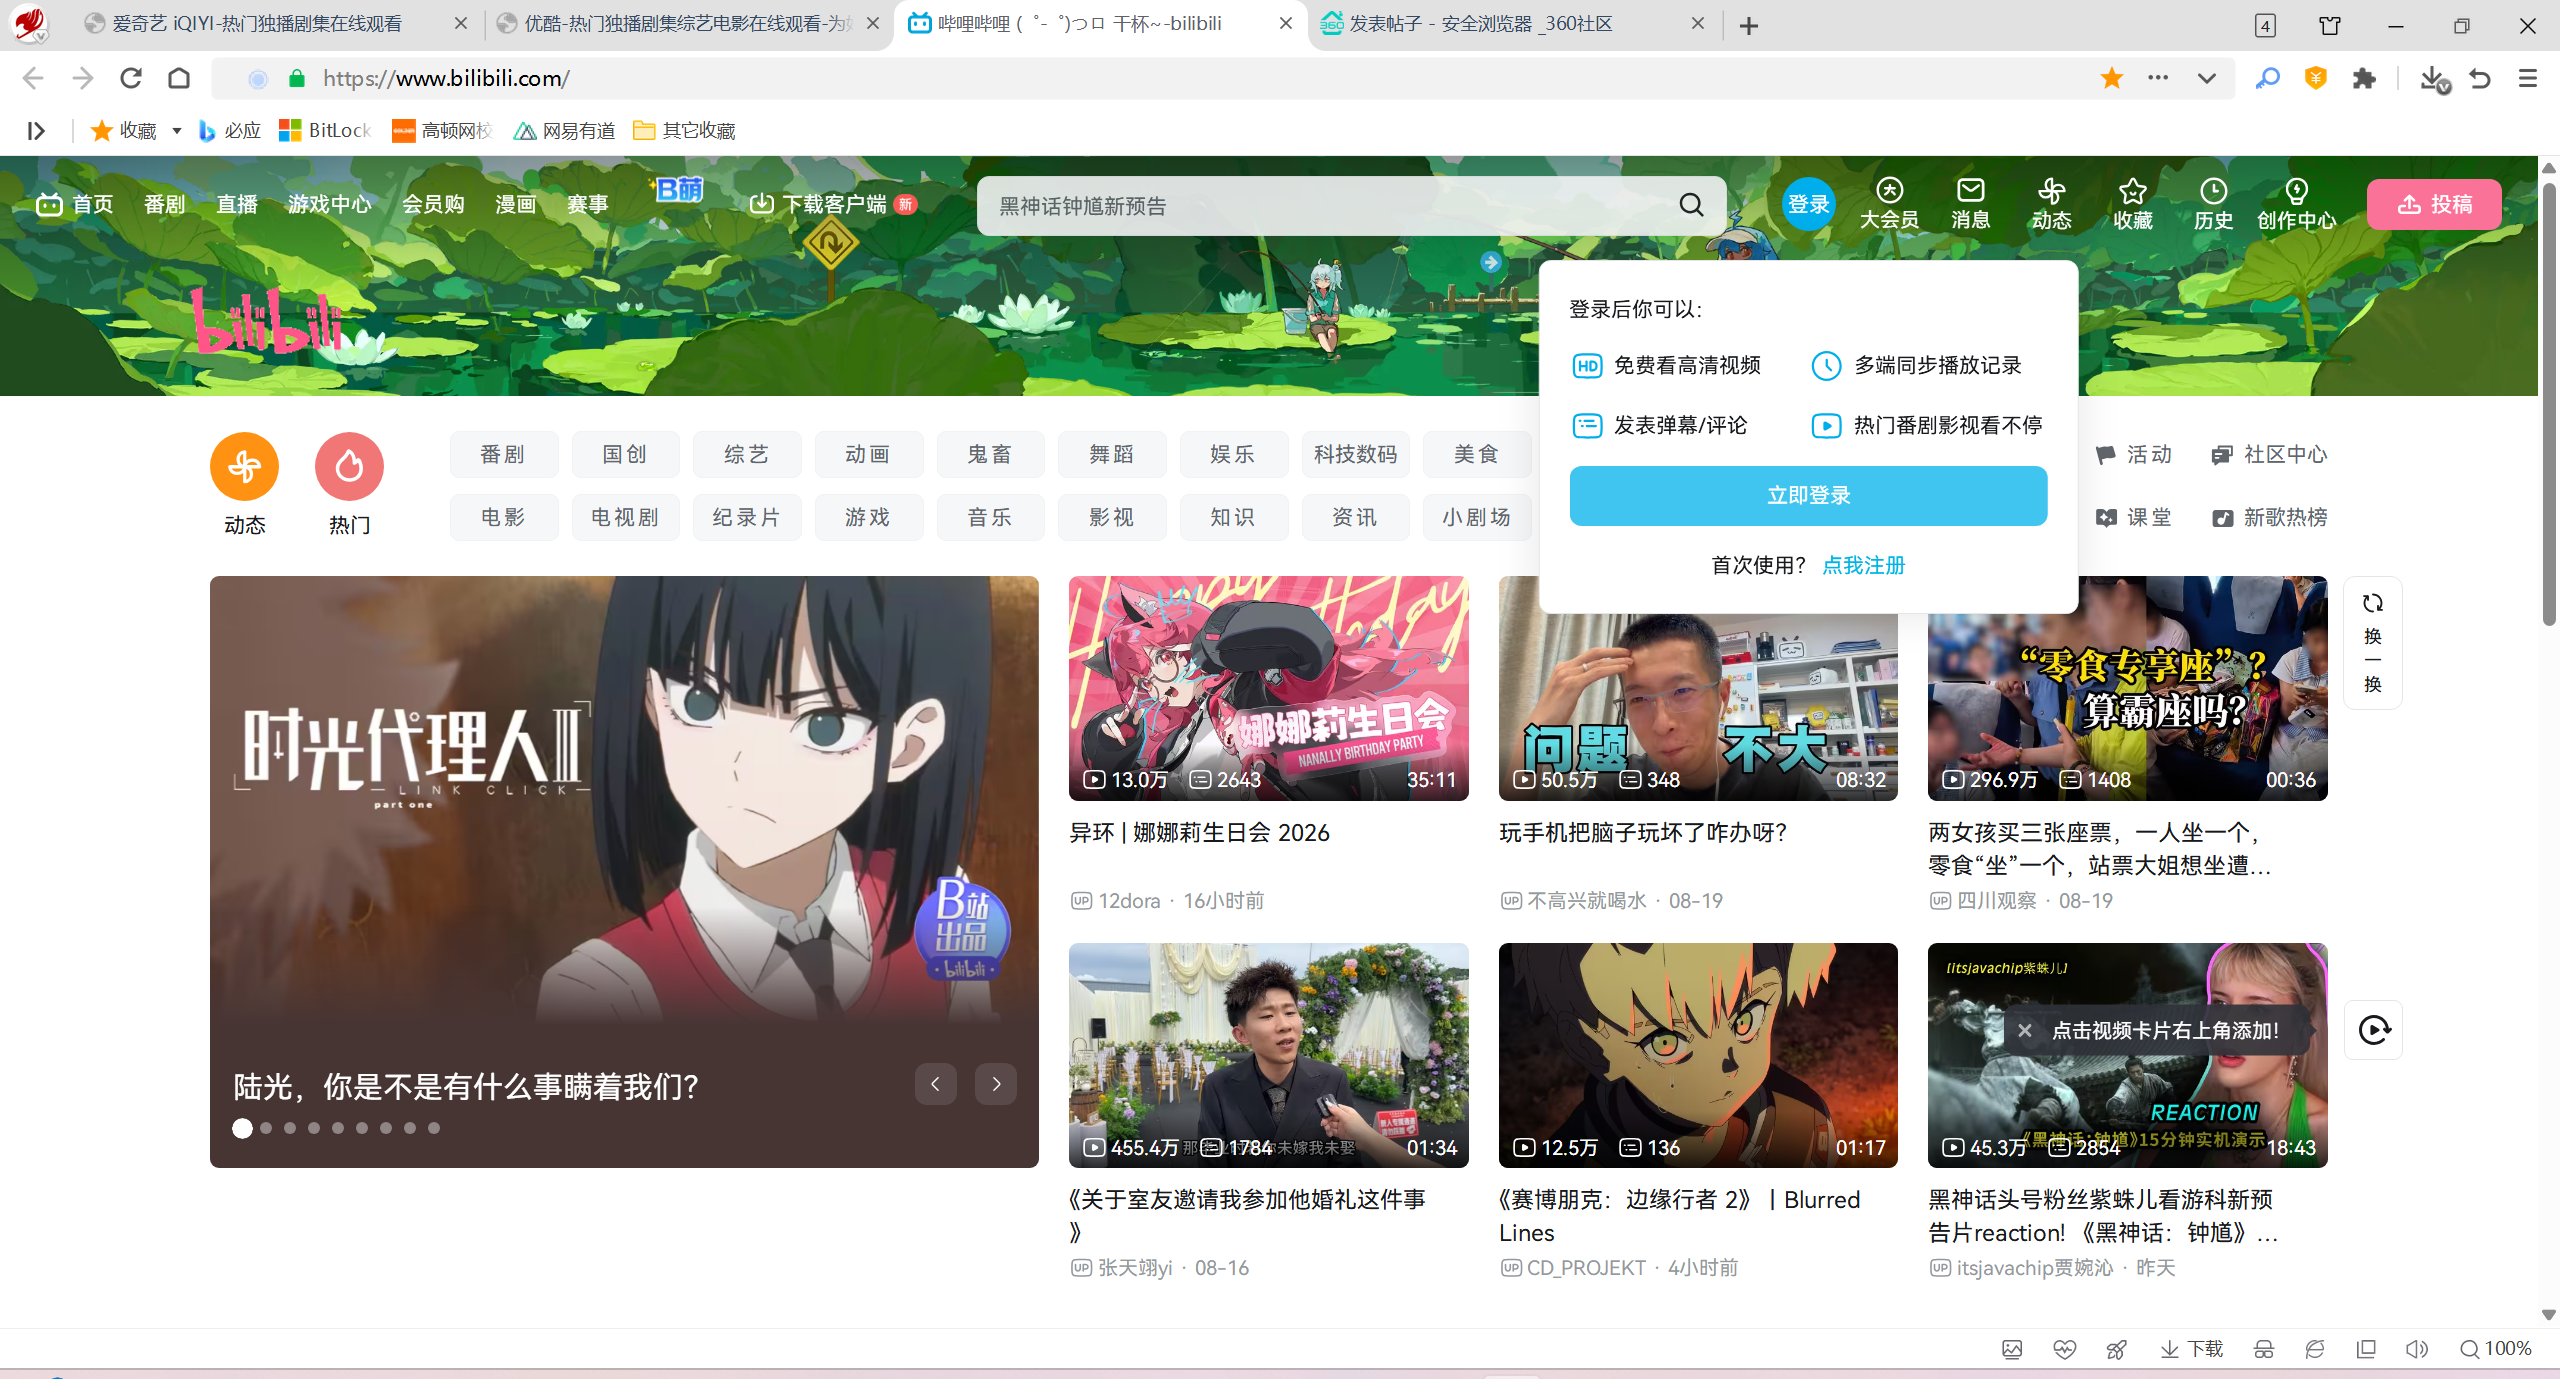Open the 娜娜莉生日会 video thumbnail
Viewport: 2560px width, 1379px height.
[1268, 688]
